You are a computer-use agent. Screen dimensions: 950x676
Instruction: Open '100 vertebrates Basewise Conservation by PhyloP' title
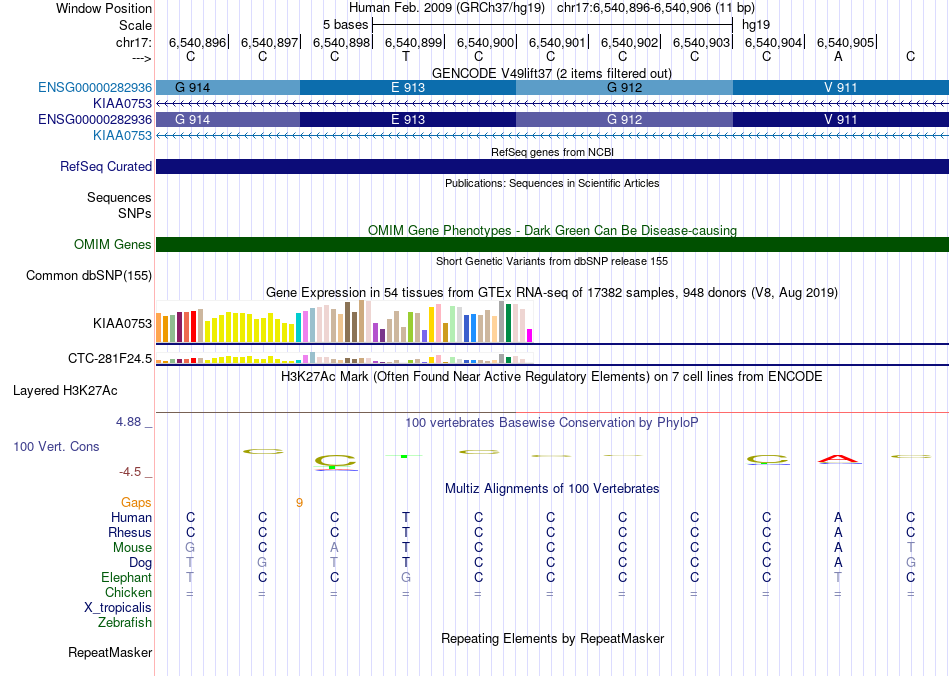(x=552, y=423)
